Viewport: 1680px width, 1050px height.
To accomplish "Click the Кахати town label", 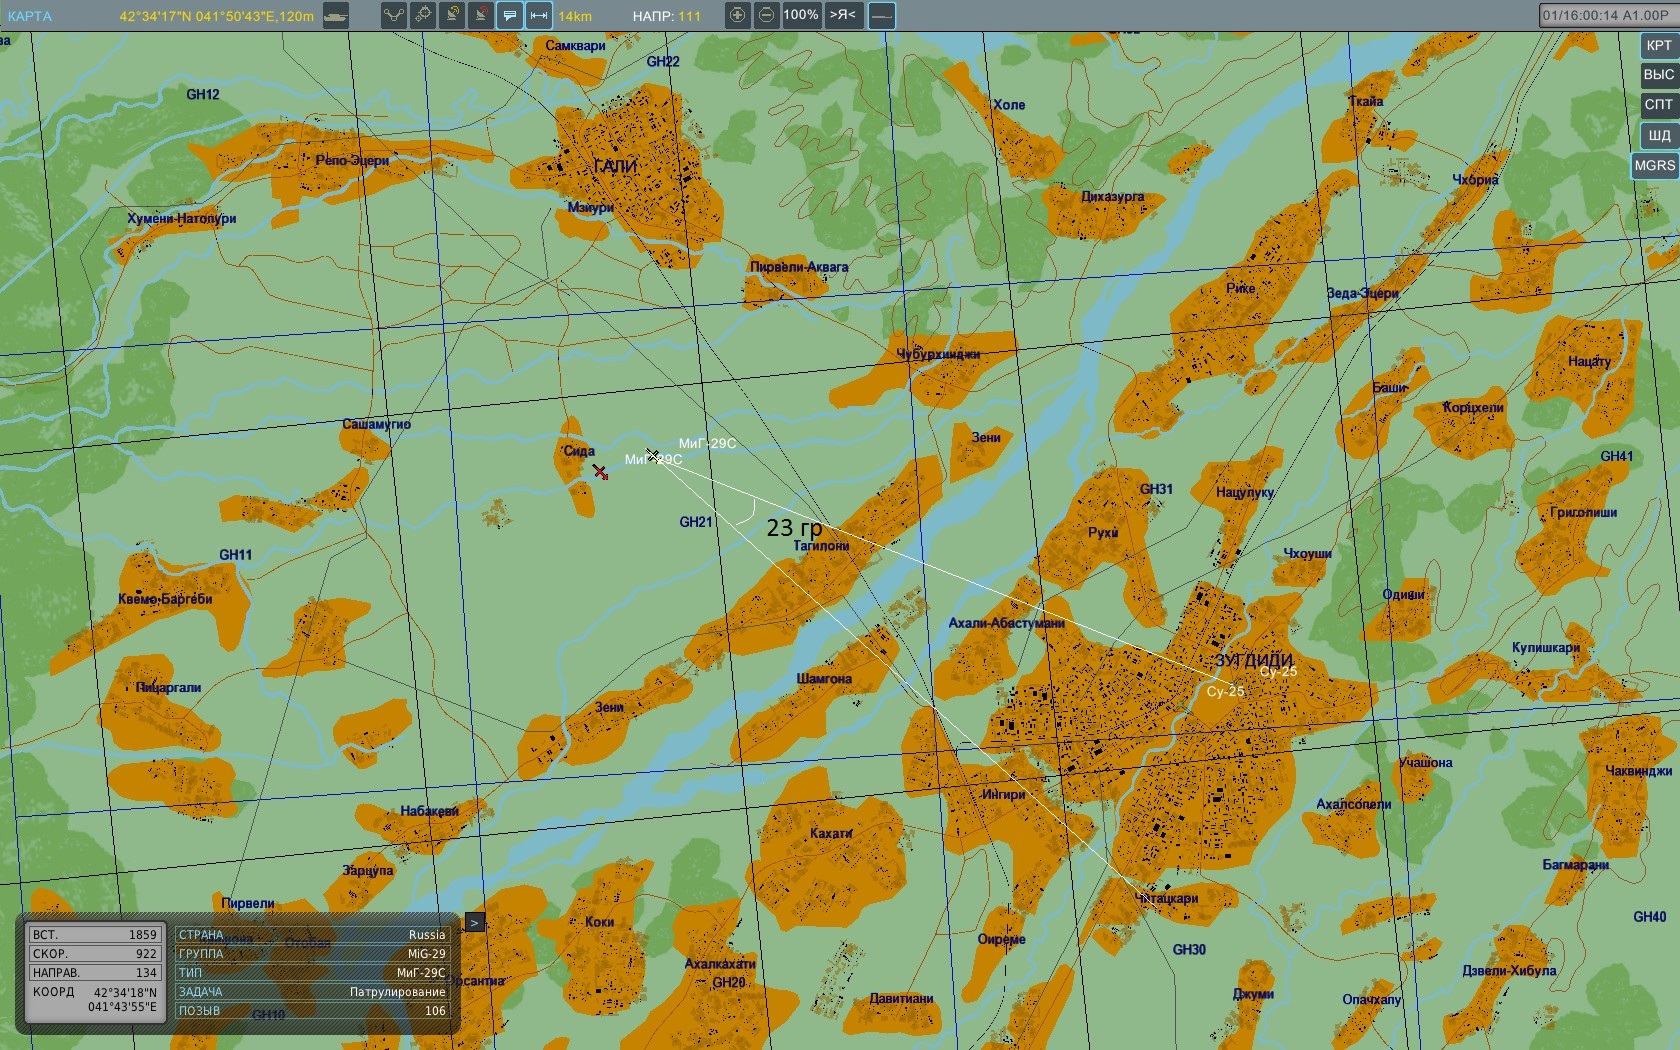I will [831, 833].
